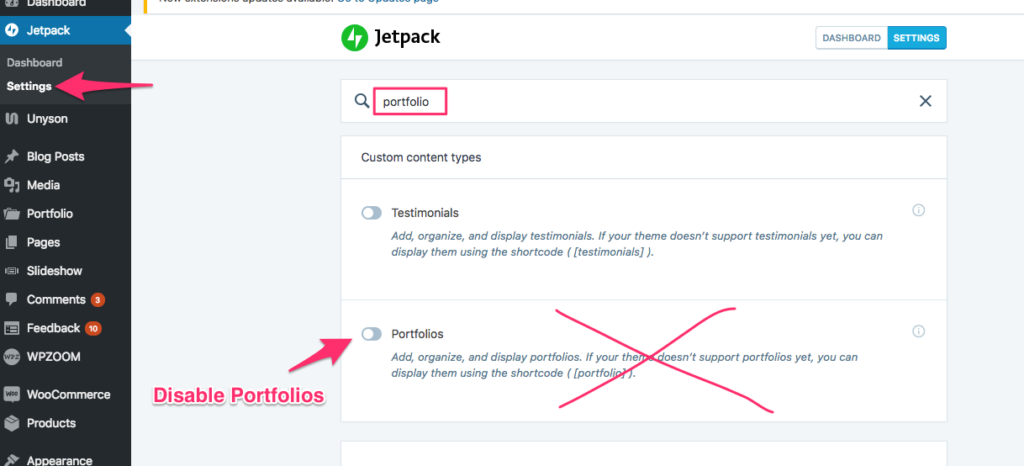Viewport: 1024px width, 466px height.
Task: Click the search magnifier icon
Action: [x=361, y=101]
